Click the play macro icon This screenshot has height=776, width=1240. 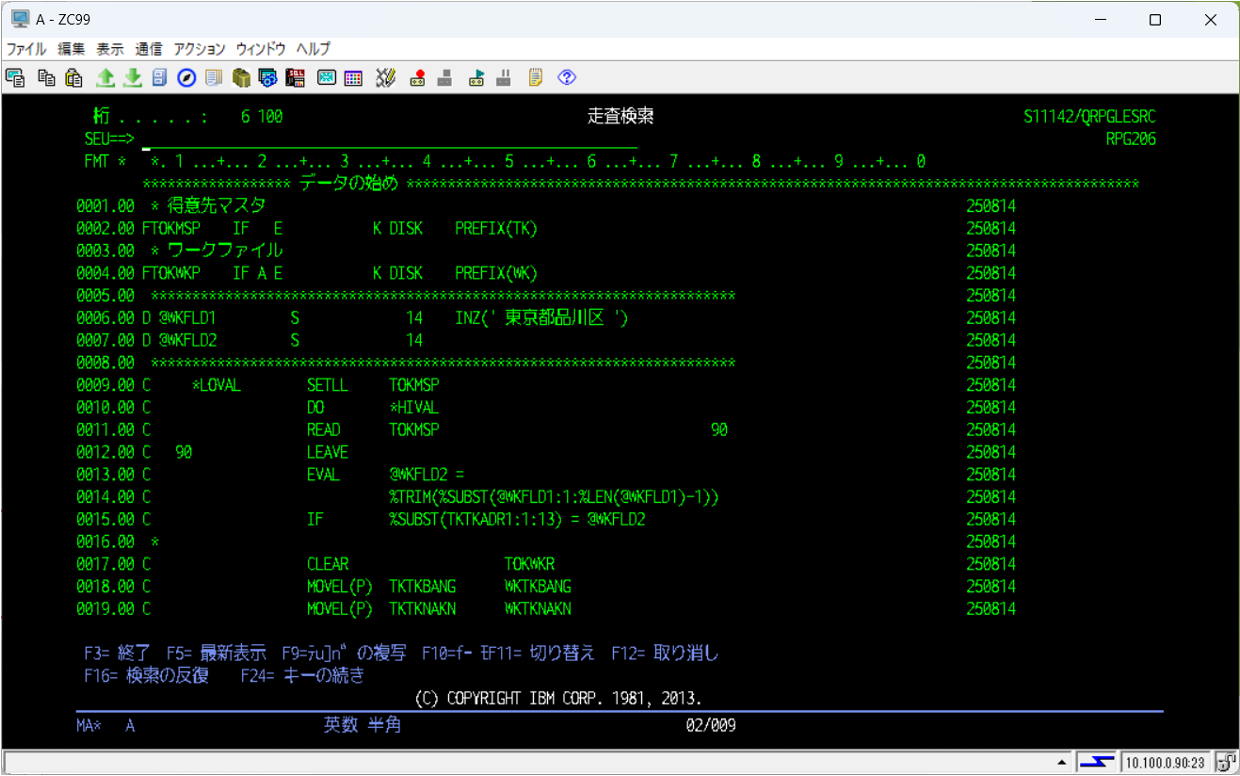coord(477,77)
